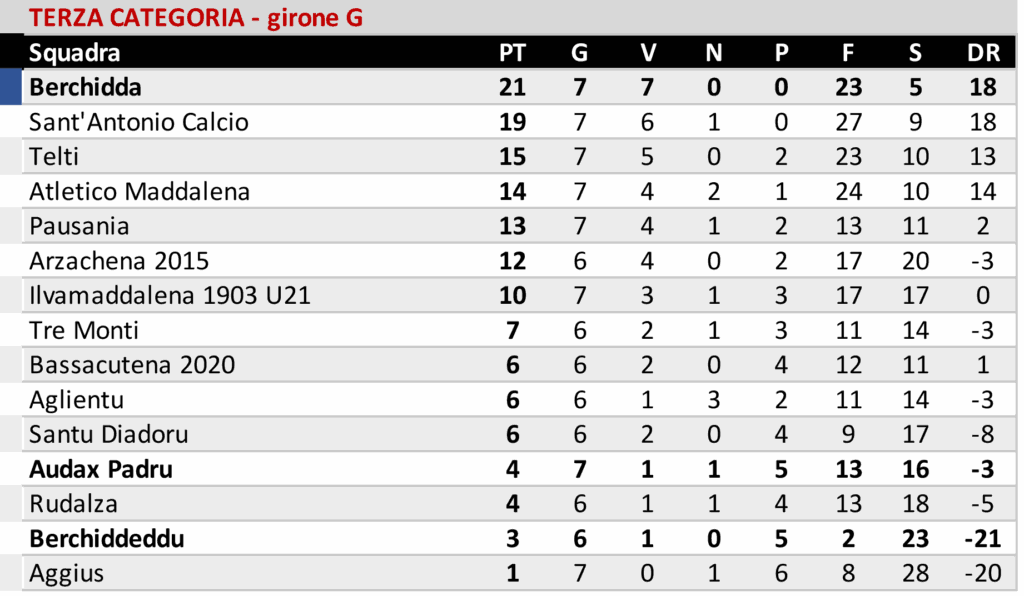Click the Bassacutena 2020 team name
The image size is (1024, 596).
coord(132,365)
